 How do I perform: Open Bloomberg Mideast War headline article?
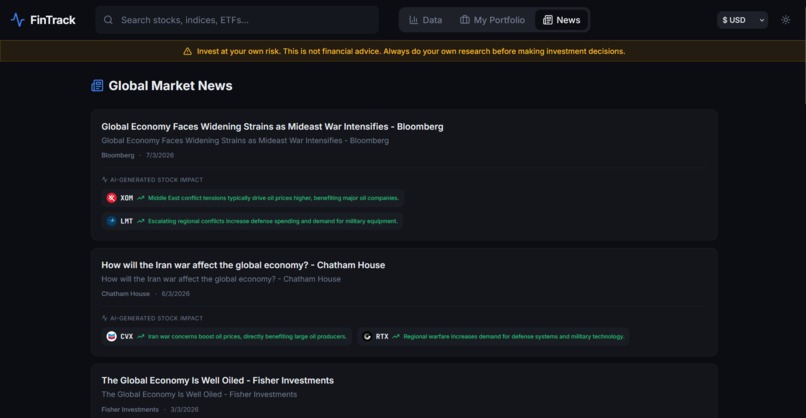pyautogui.click(x=272, y=126)
